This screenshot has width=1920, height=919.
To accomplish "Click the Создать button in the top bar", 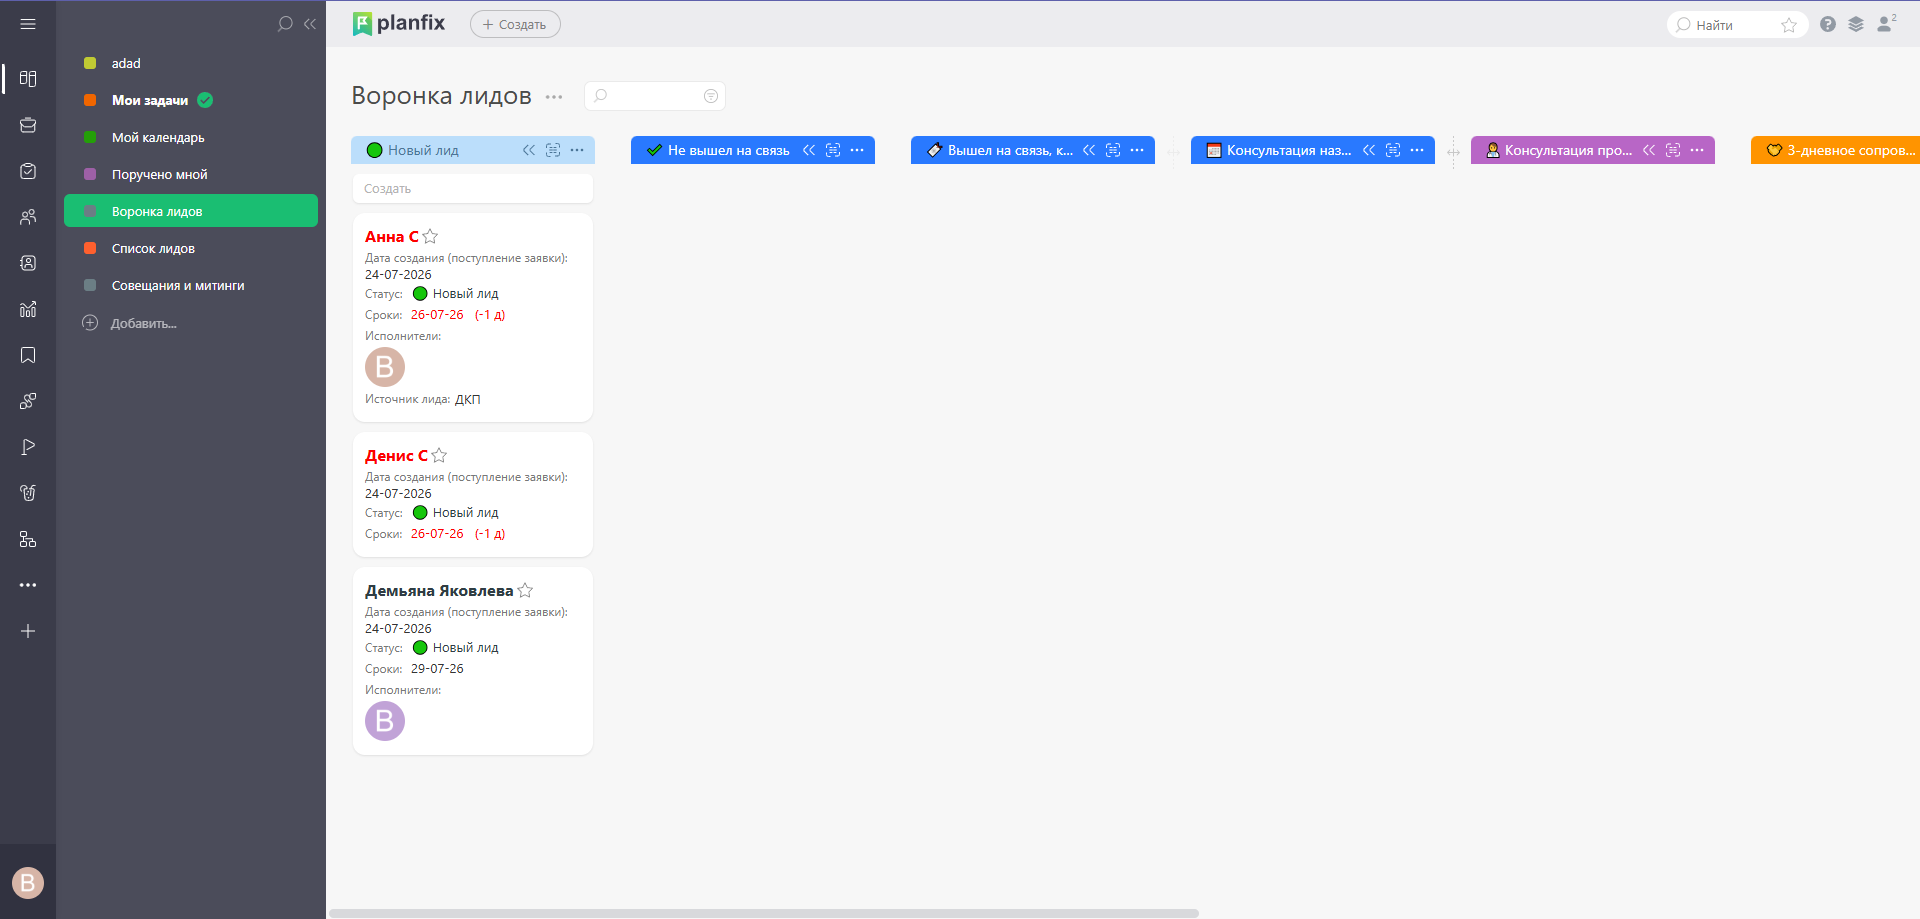I will (x=515, y=24).
